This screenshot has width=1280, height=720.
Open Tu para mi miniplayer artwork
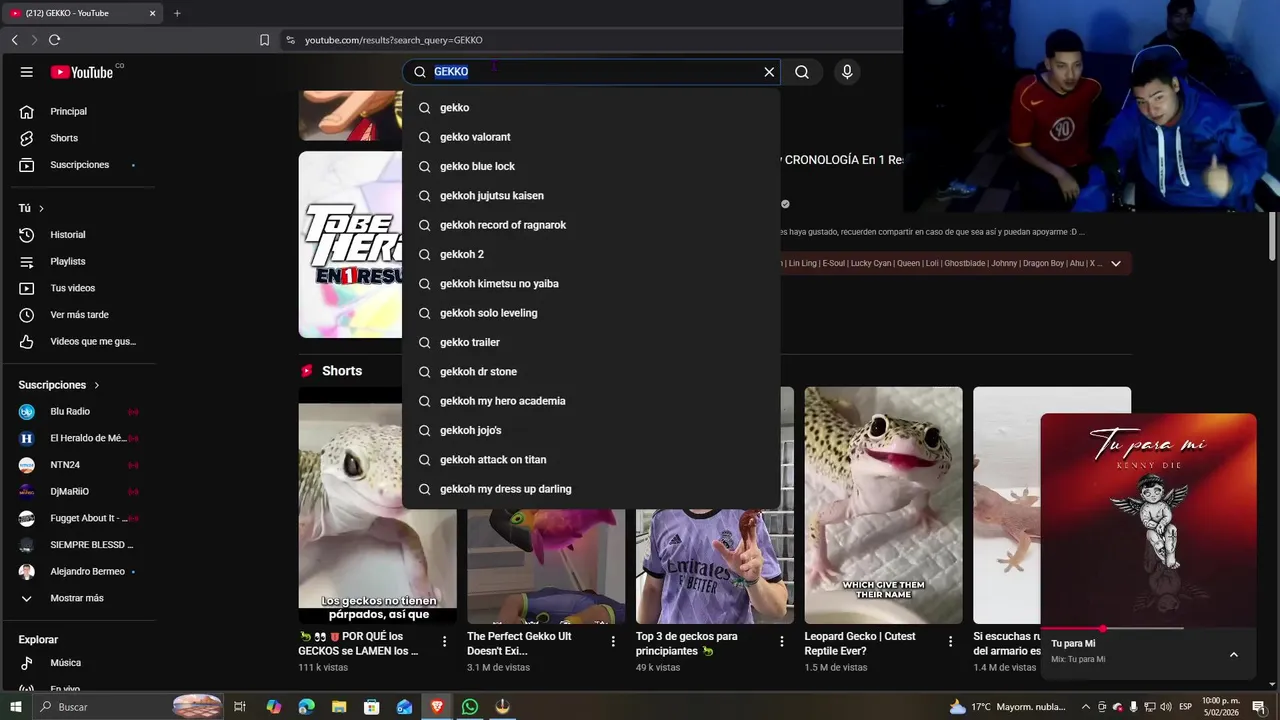[1148, 520]
